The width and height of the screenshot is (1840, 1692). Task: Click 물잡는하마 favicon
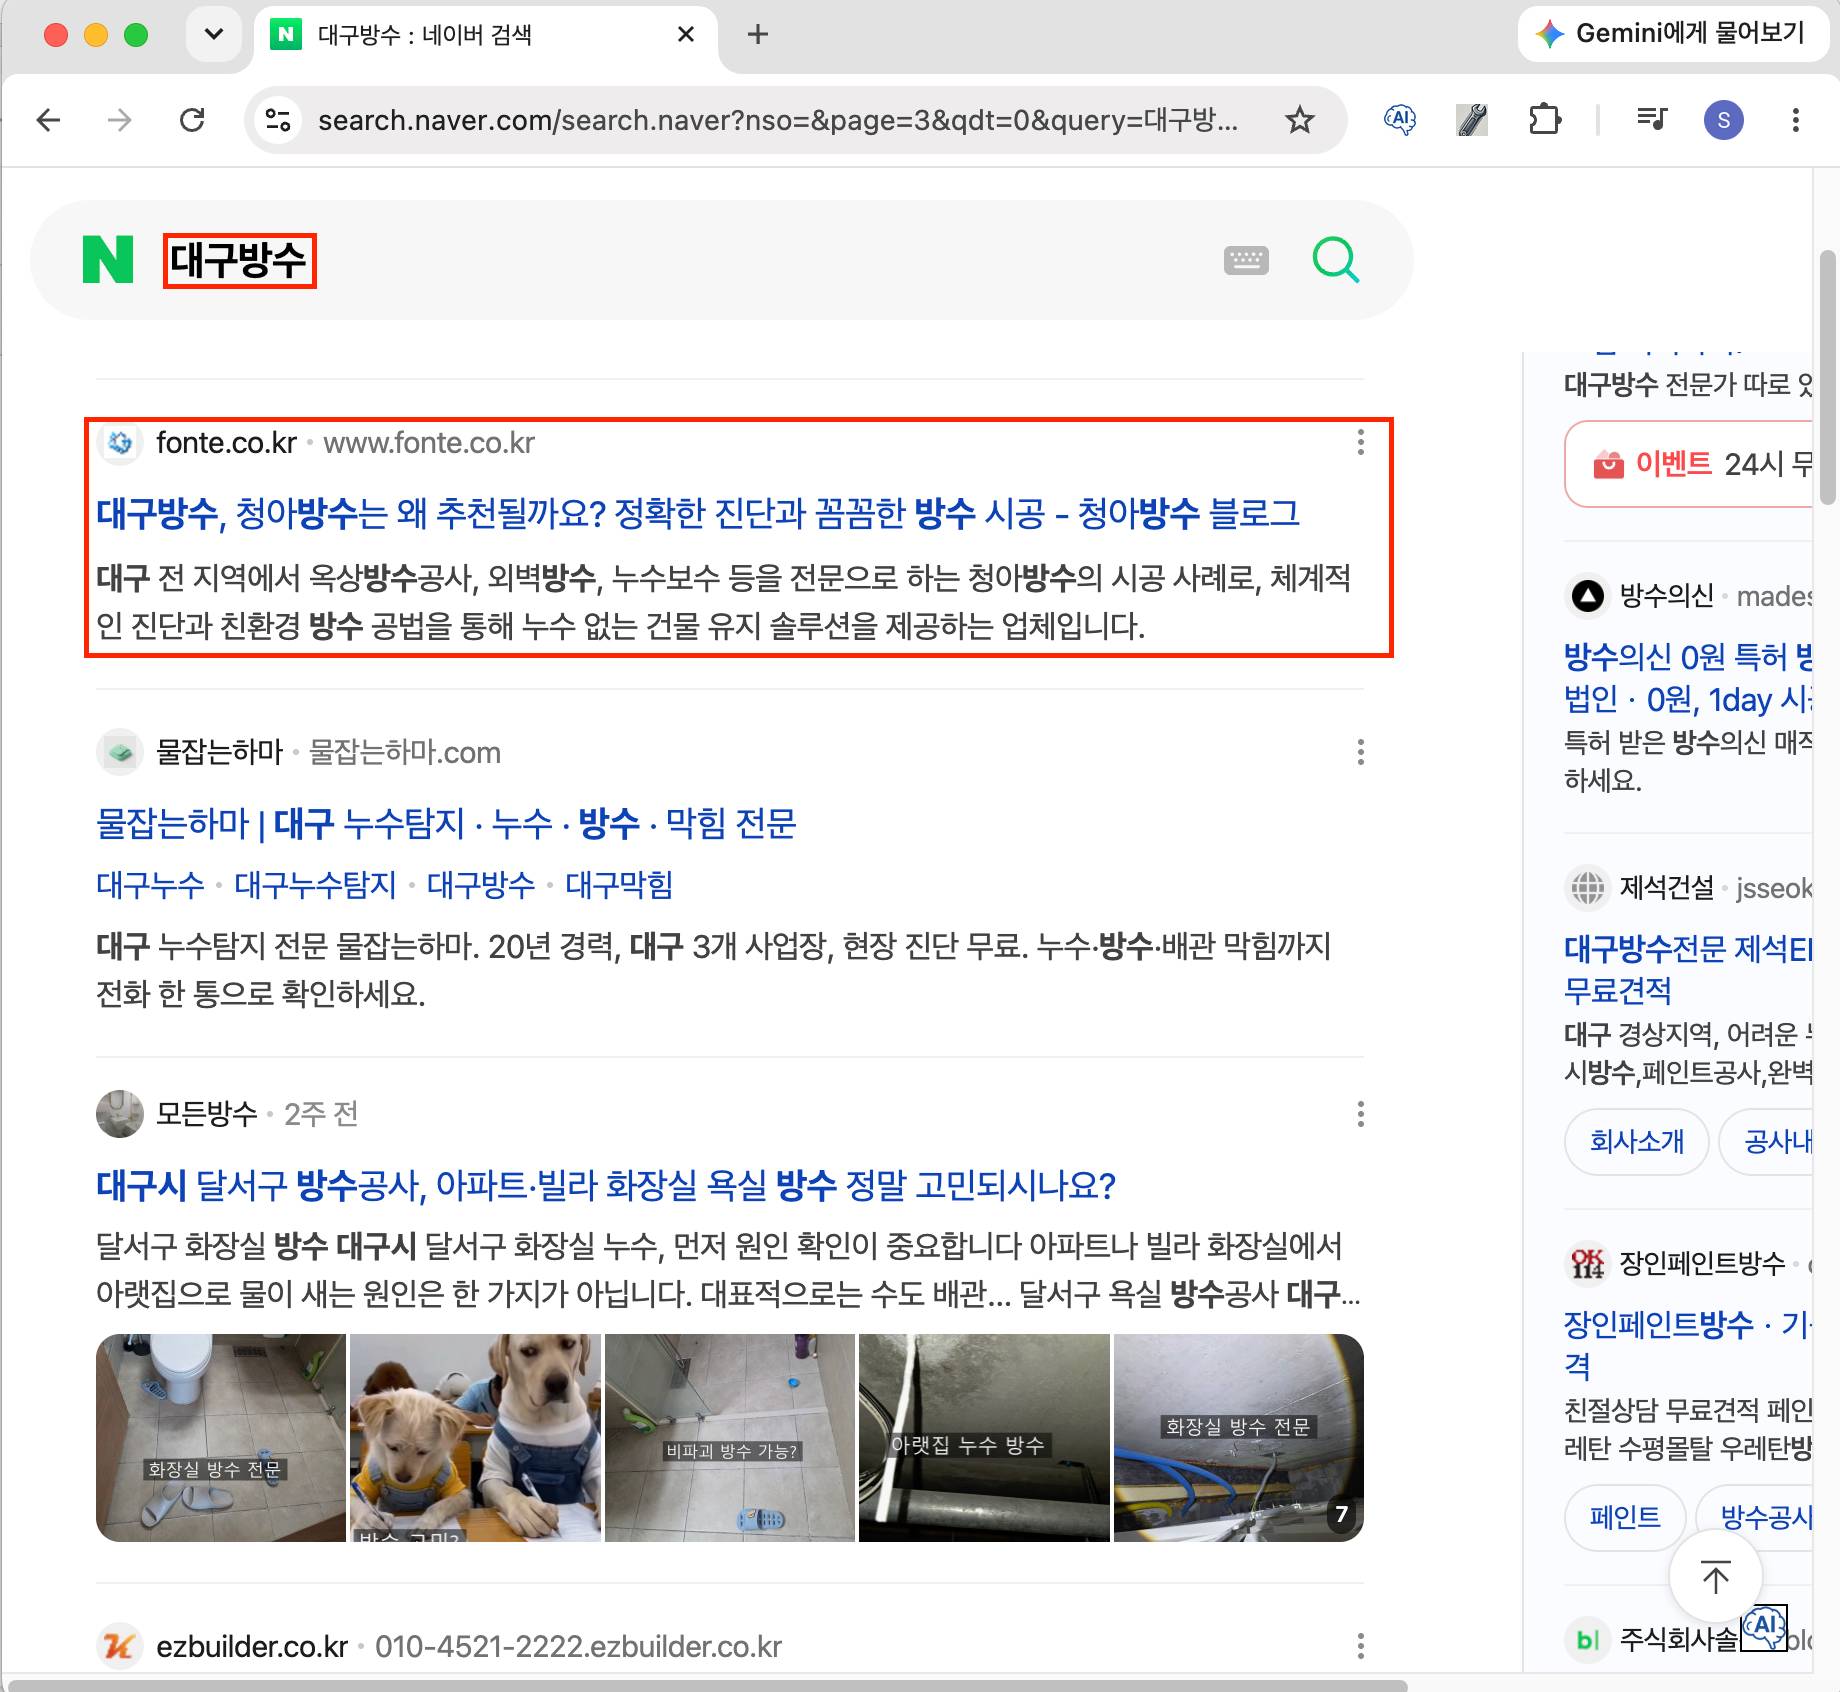click(x=120, y=752)
